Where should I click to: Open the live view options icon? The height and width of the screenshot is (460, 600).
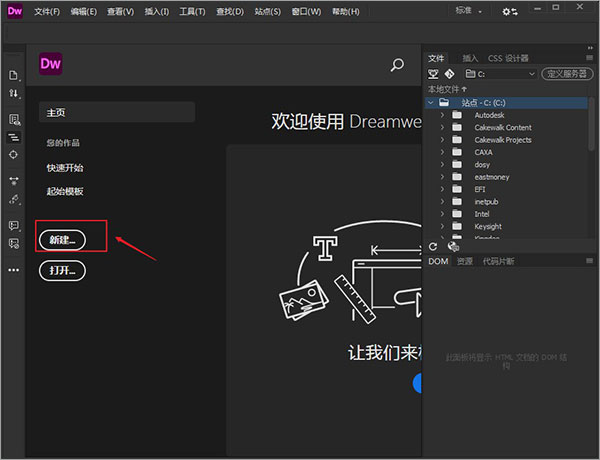(14, 119)
